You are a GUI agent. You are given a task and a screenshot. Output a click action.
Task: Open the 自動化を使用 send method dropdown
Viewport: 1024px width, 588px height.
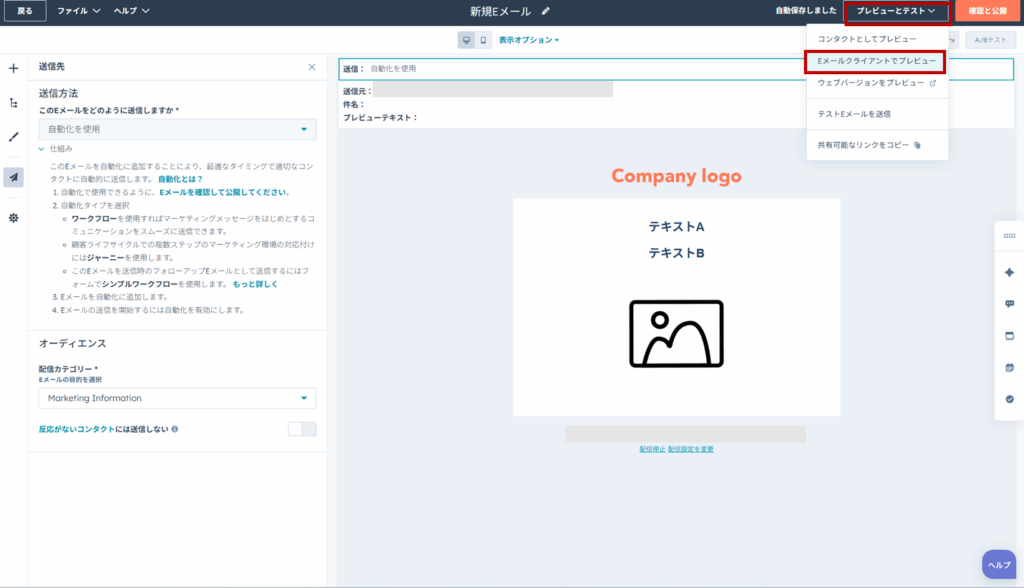(177, 129)
